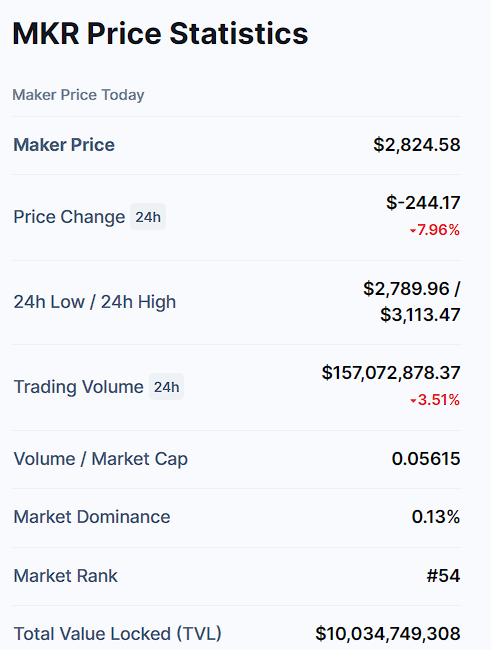Select the Maker Price label
The height and width of the screenshot is (650, 491).
click(x=64, y=145)
